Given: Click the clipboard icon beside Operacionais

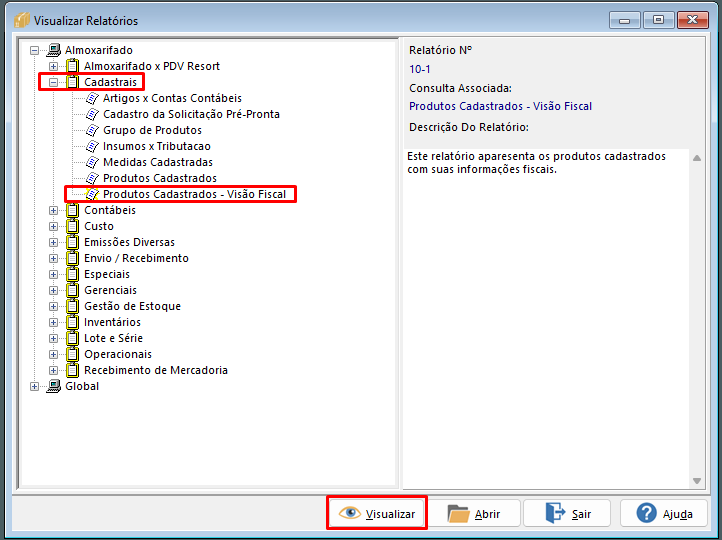Looking at the screenshot, I should click(x=72, y=354).
